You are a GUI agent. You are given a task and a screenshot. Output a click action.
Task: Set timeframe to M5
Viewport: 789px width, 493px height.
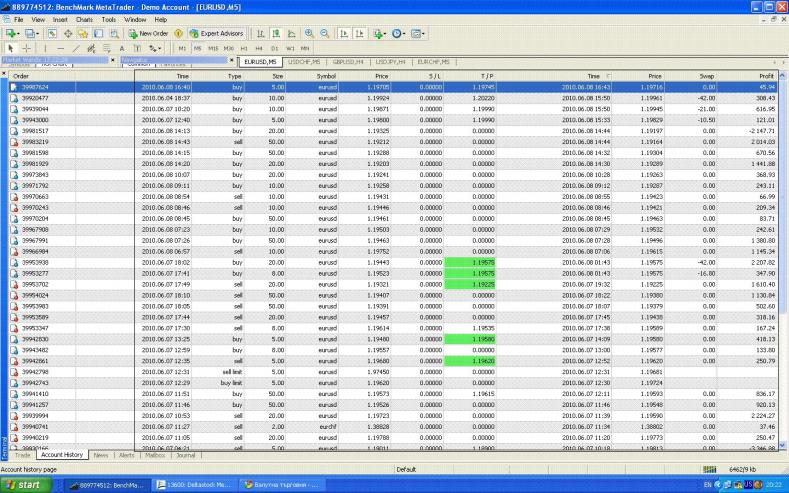tap(197, 48)
